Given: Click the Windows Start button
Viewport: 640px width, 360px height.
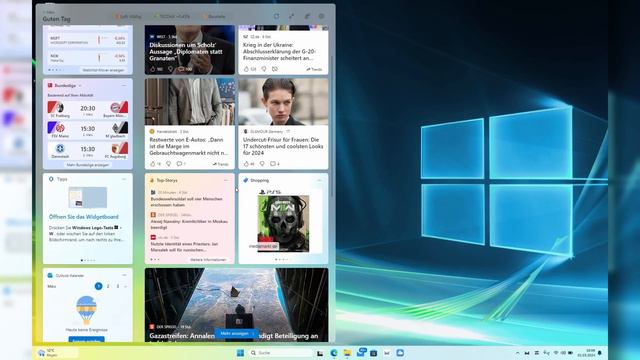Looking at the screenshot, I should pos(240,353).
